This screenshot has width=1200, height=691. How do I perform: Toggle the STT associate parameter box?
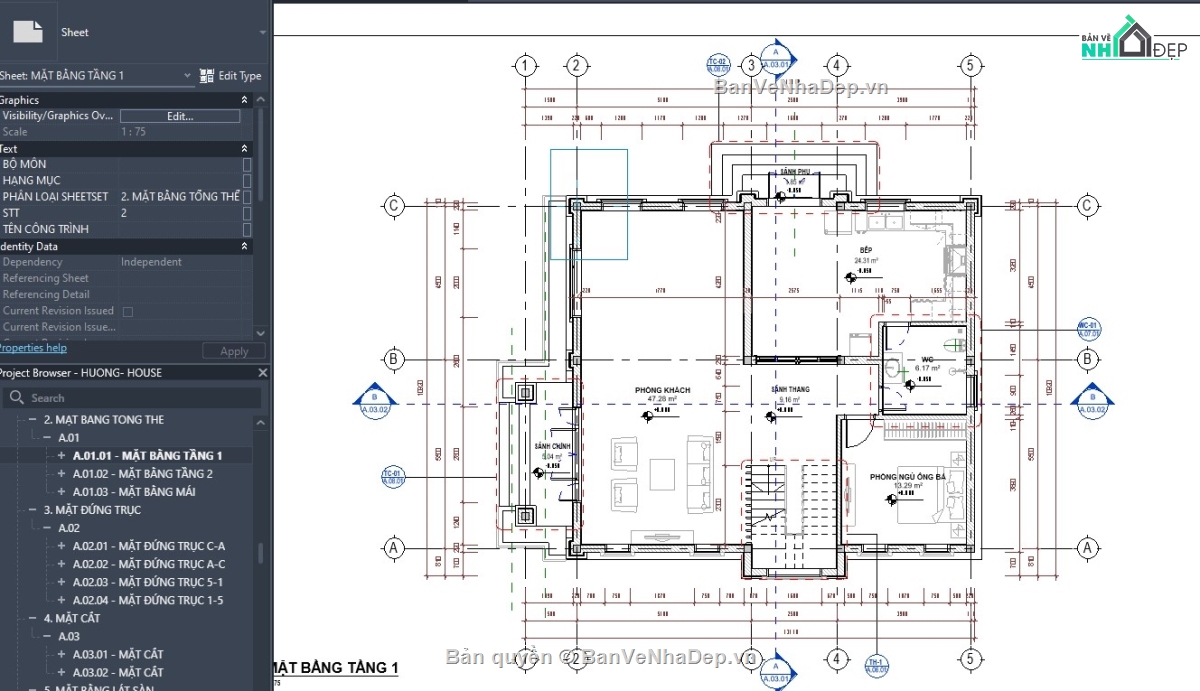coord(247,213)
